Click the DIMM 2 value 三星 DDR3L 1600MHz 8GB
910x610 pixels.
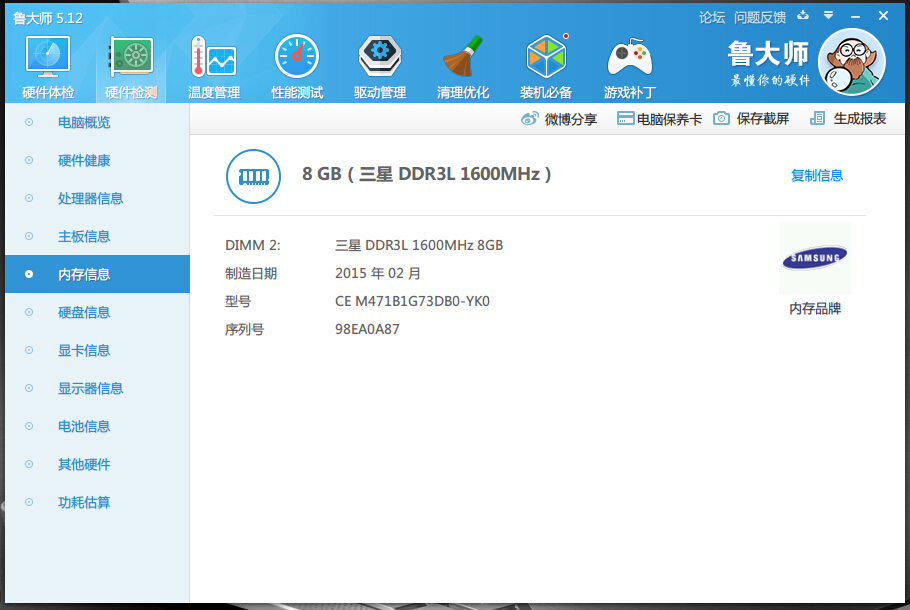coord(419,246)
